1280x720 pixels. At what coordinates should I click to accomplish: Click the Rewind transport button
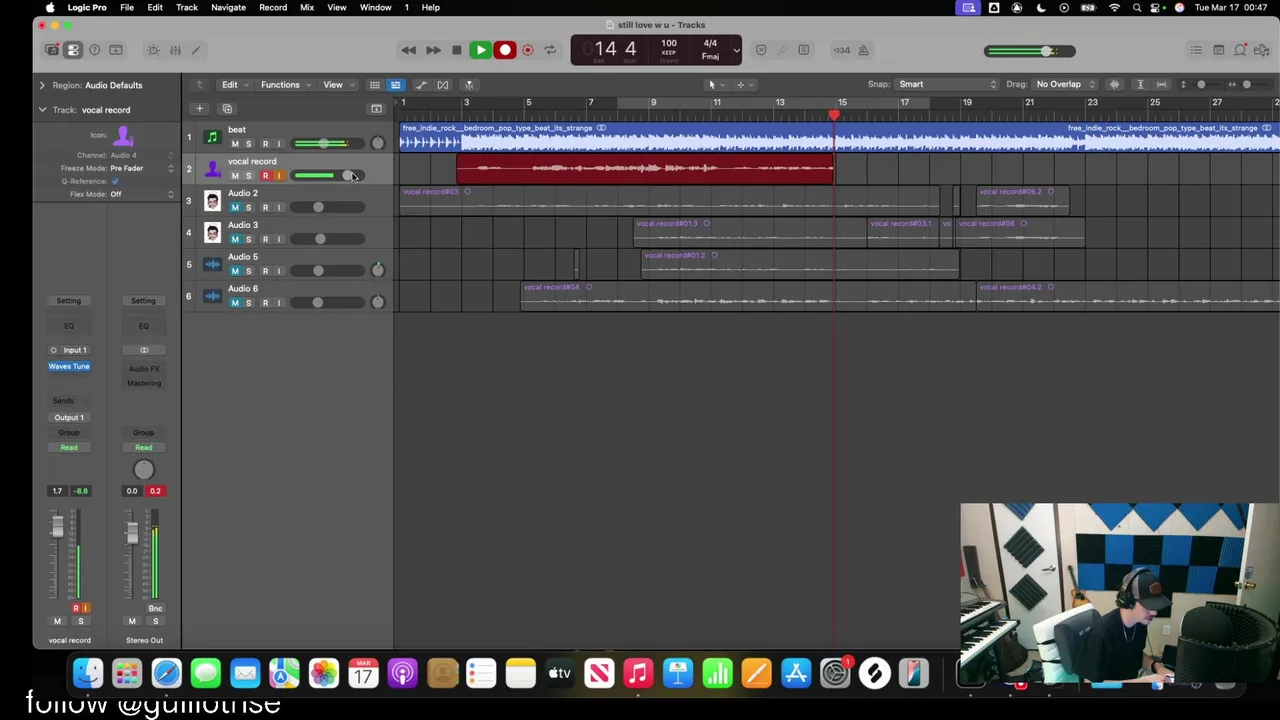(408, 50)
